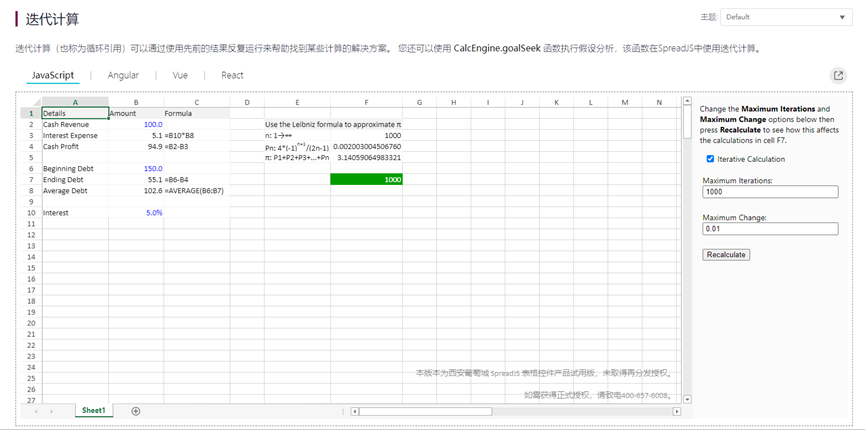Select the Interest label cell
Screen dimensions: 865x430
point(76,213)
